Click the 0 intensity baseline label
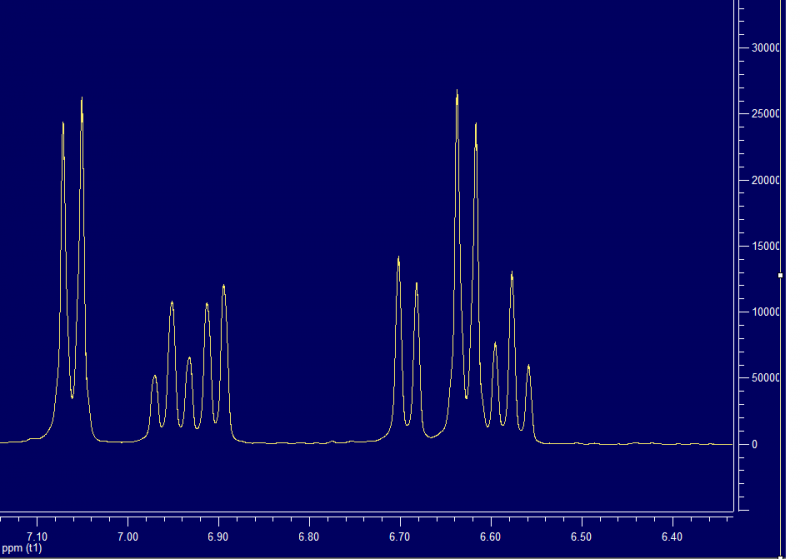This screenshot has width=800, height=559. (755, 444)
